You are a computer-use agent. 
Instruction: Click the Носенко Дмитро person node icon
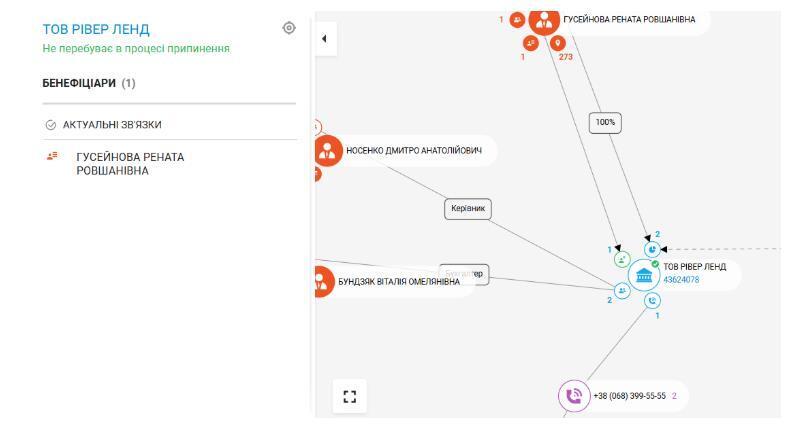pyautogui.click(x=328, y=151)
